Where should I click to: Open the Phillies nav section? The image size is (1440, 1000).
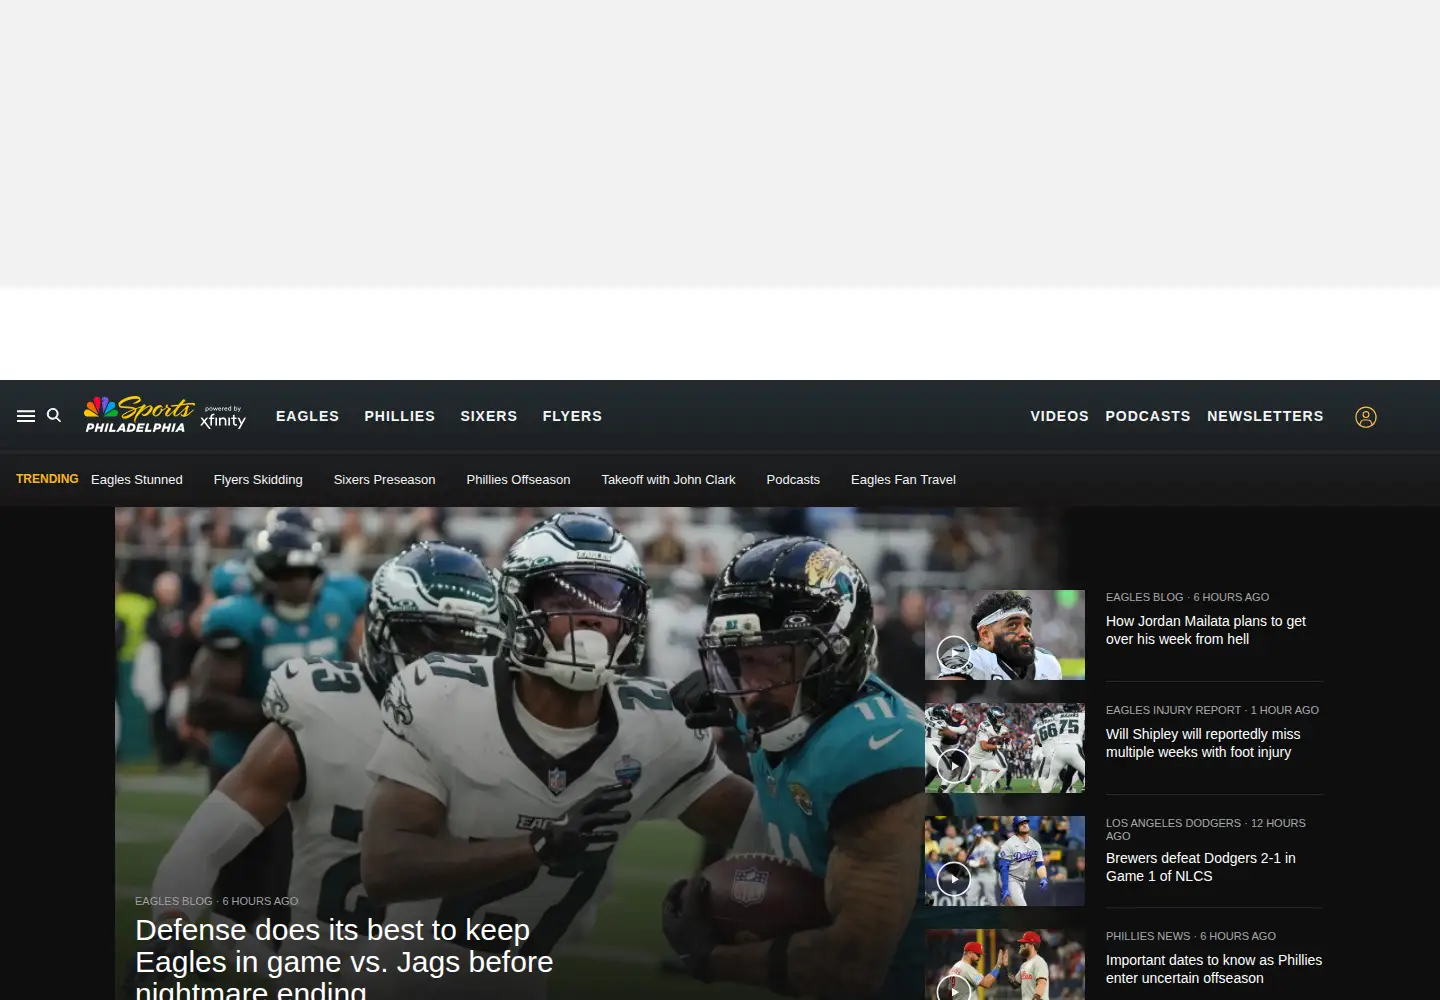(399, 416)
